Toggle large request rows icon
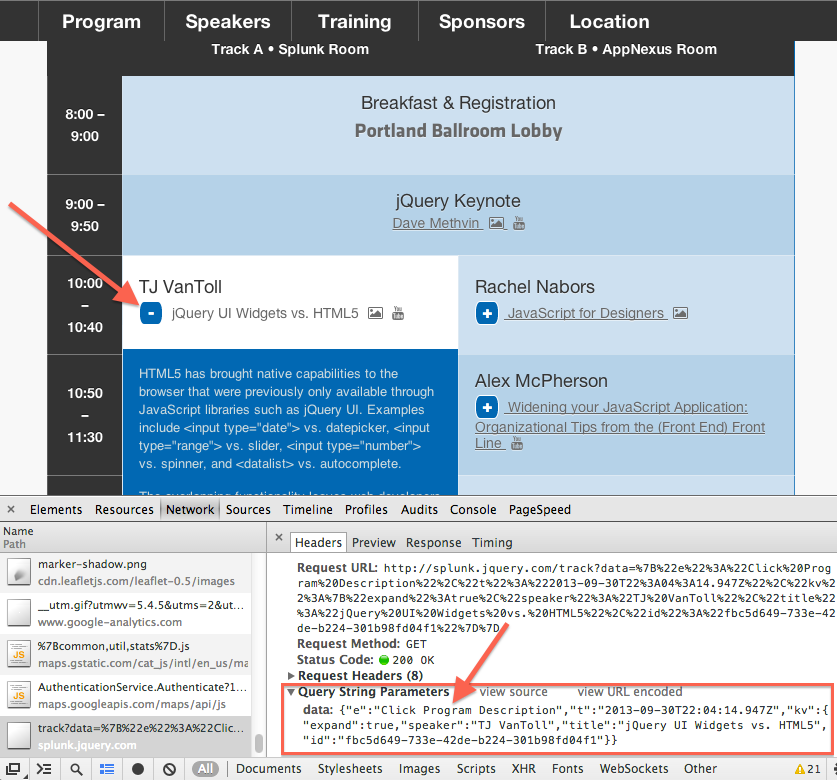 point(107,769)
